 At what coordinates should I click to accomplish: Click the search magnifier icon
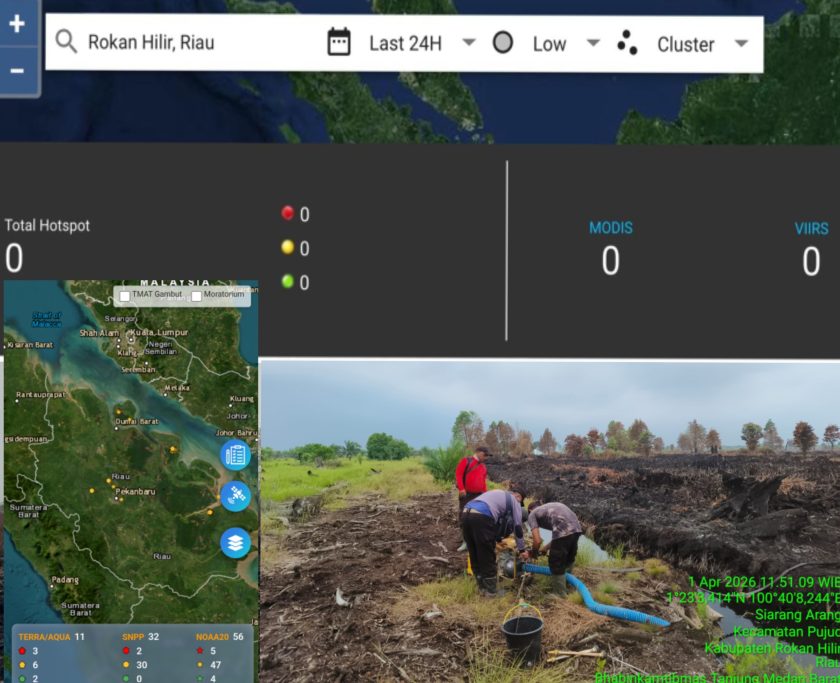[66, 42]
